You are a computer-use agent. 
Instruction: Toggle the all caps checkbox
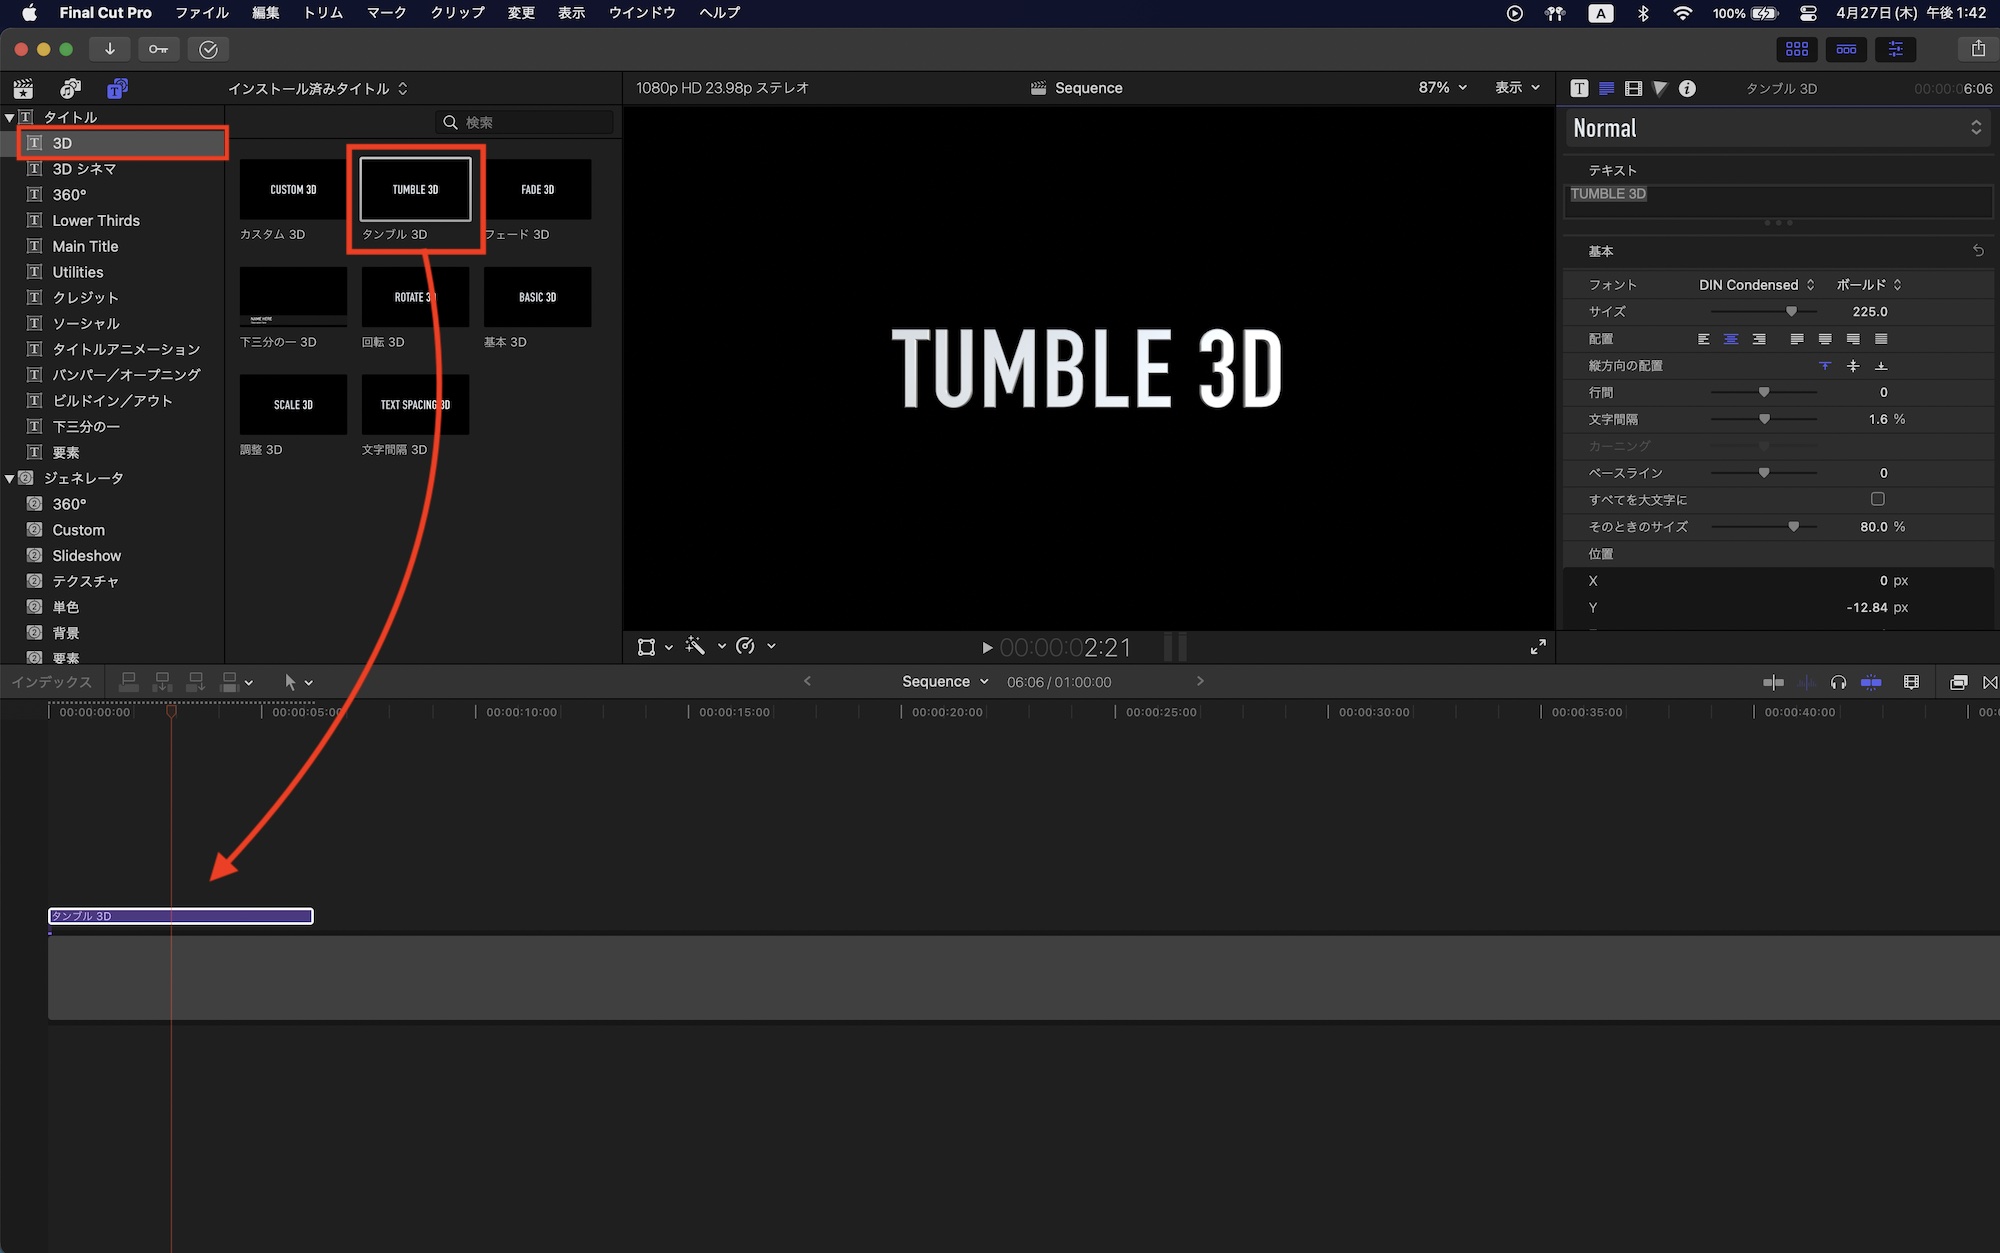(x=1877, y=499)
